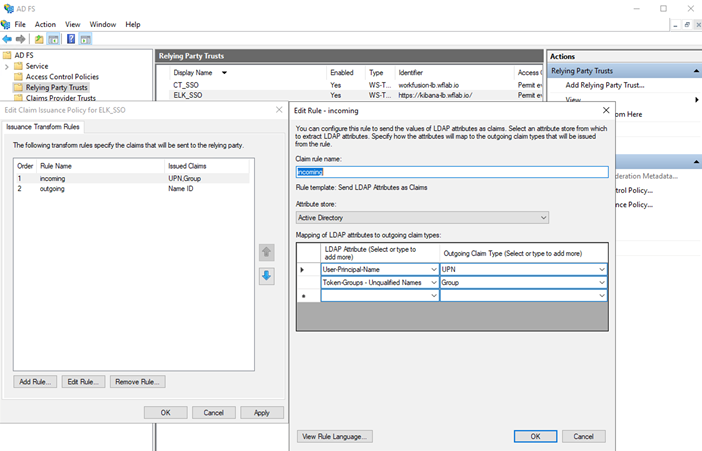Click the blue Help toolbar icon
The width and height of the screenshot is (702, 451).
[71, 39]
